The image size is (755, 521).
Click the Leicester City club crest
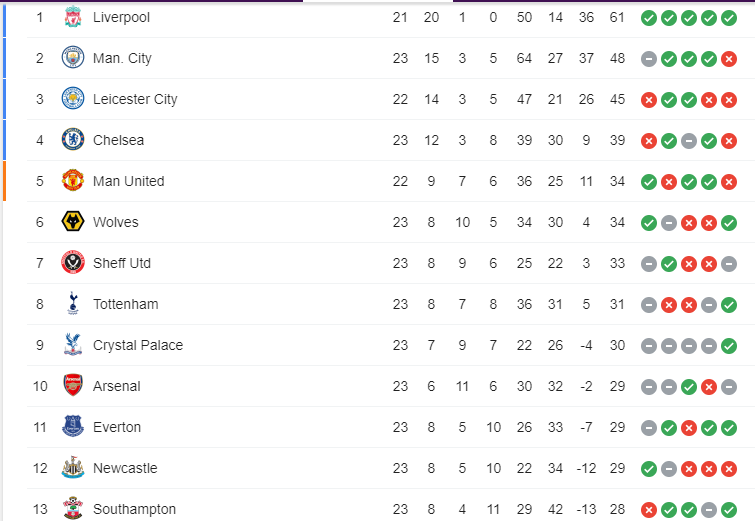(x=72, y=99)
